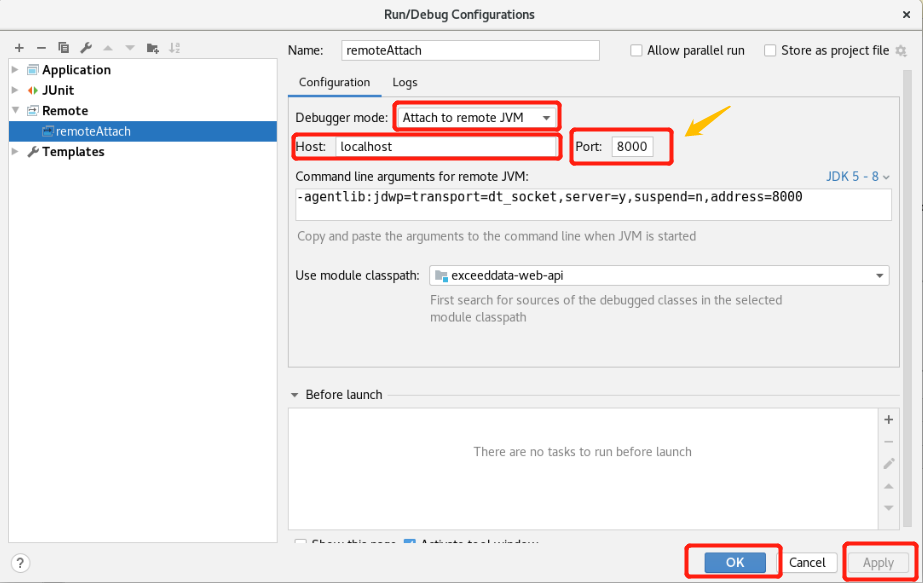Close the Run/Debug Configurations dialog
Image resolution: width=923 pixels, height=583 pixels.
pyautogui.click(x=907, y=15)
